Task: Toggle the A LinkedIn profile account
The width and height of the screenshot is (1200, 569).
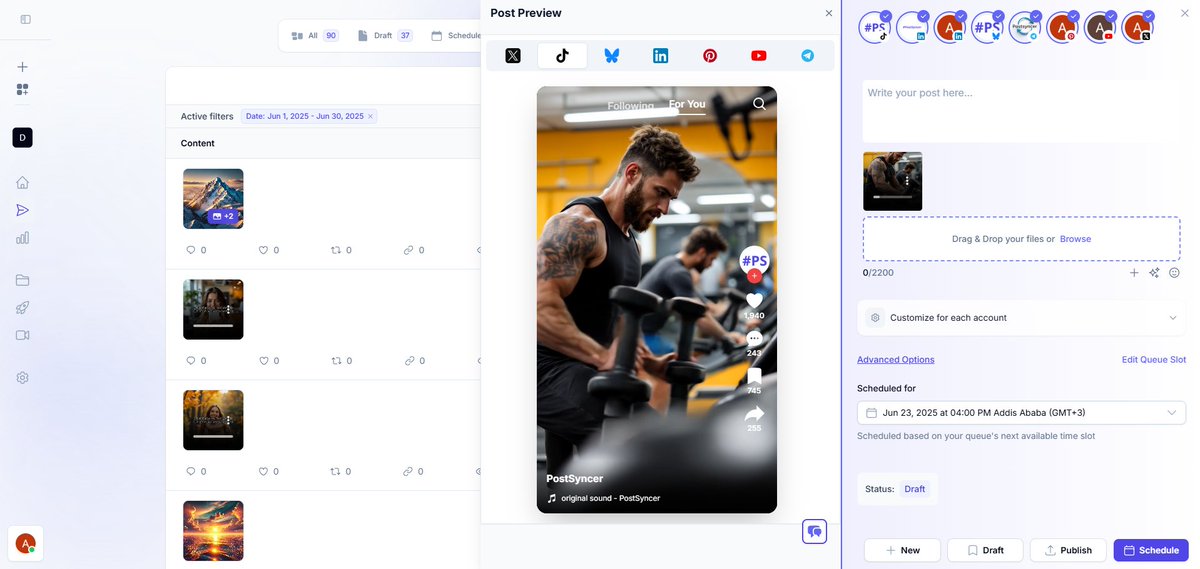Action: [x=950, y=27]
